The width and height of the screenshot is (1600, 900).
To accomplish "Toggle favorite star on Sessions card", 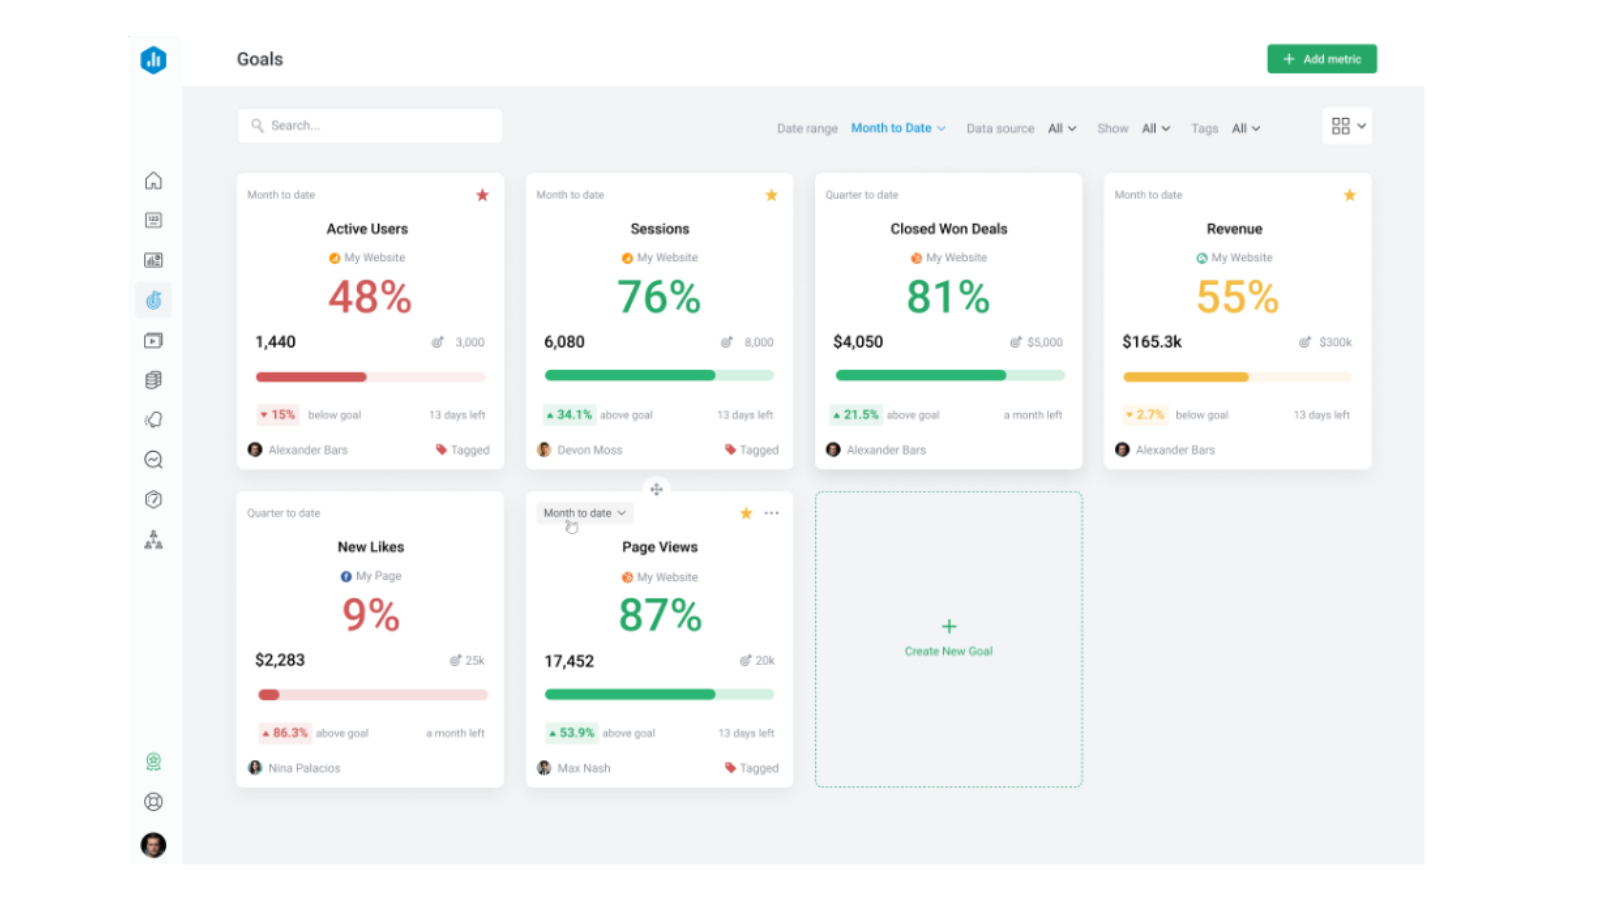I will (x=771, y=195).
